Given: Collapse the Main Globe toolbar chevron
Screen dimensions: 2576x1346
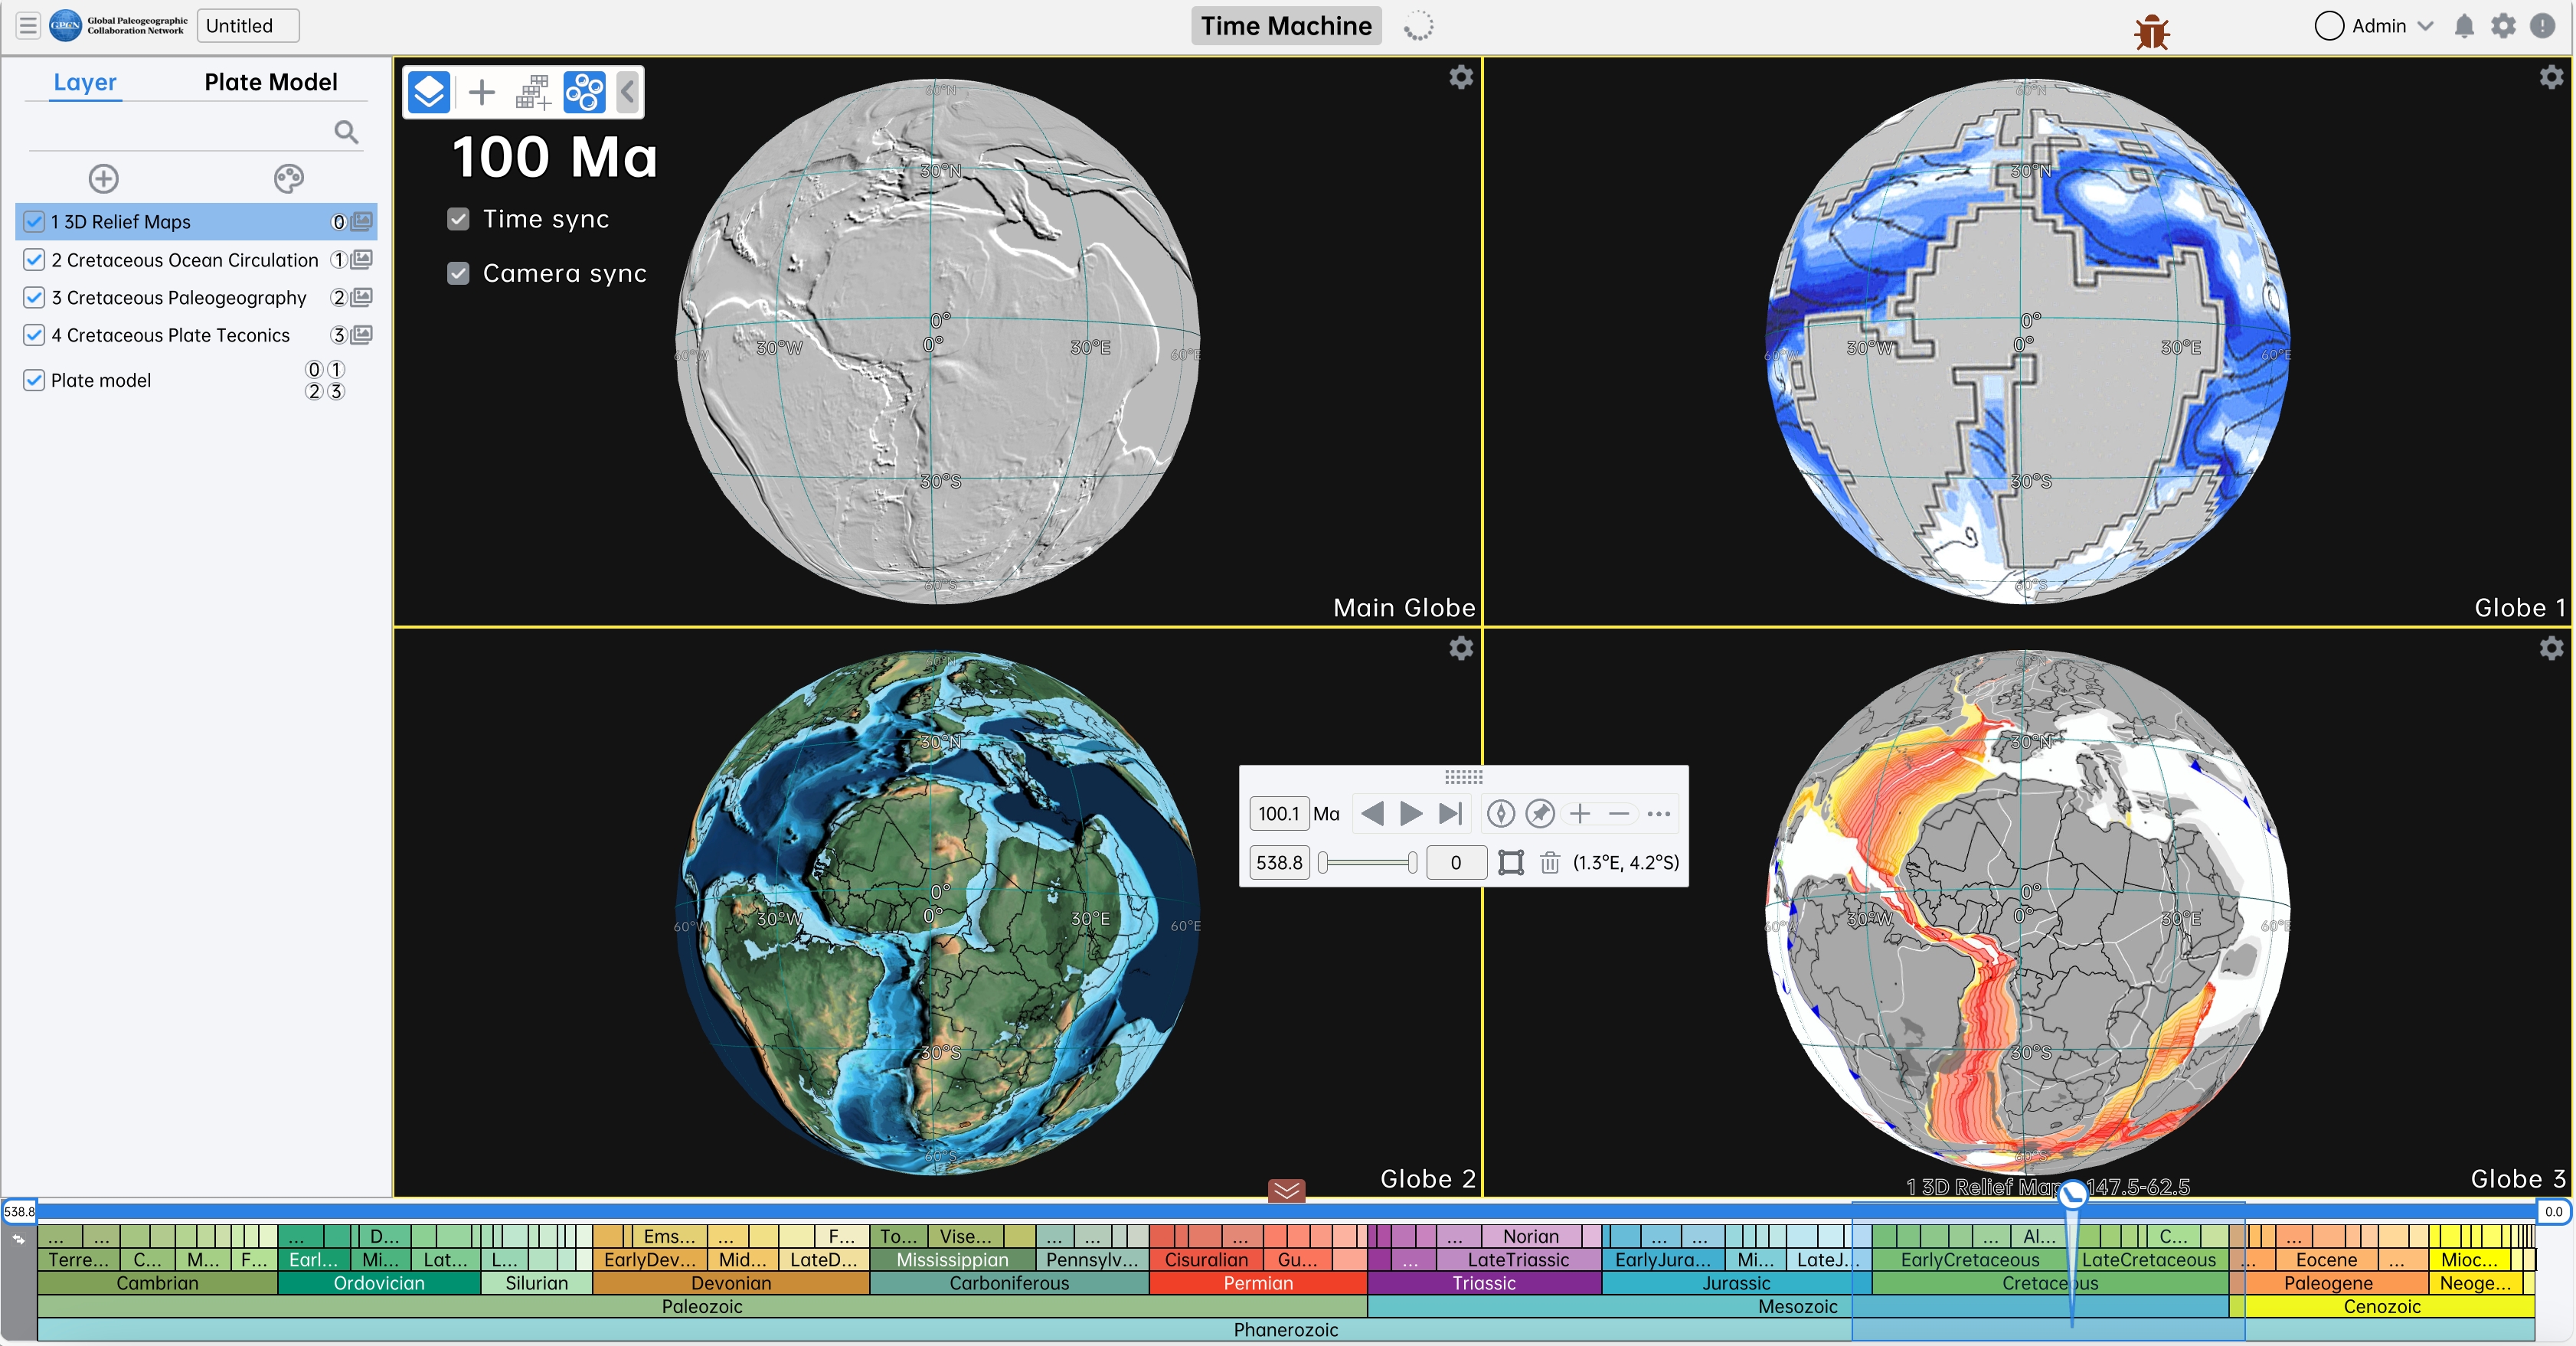Looking at the screenshot, I should click(628, 93).
